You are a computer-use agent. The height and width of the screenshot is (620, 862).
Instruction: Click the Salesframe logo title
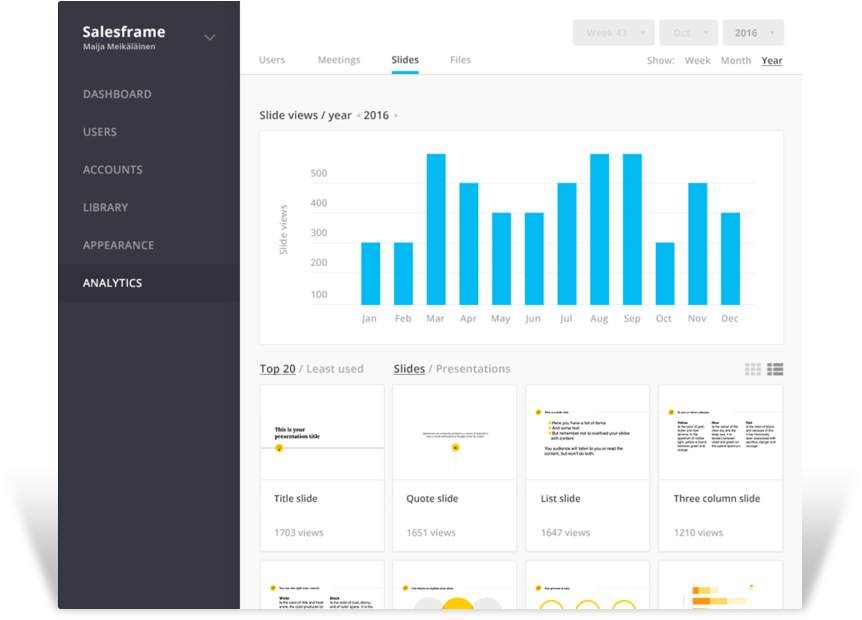(x=124, y=32)
